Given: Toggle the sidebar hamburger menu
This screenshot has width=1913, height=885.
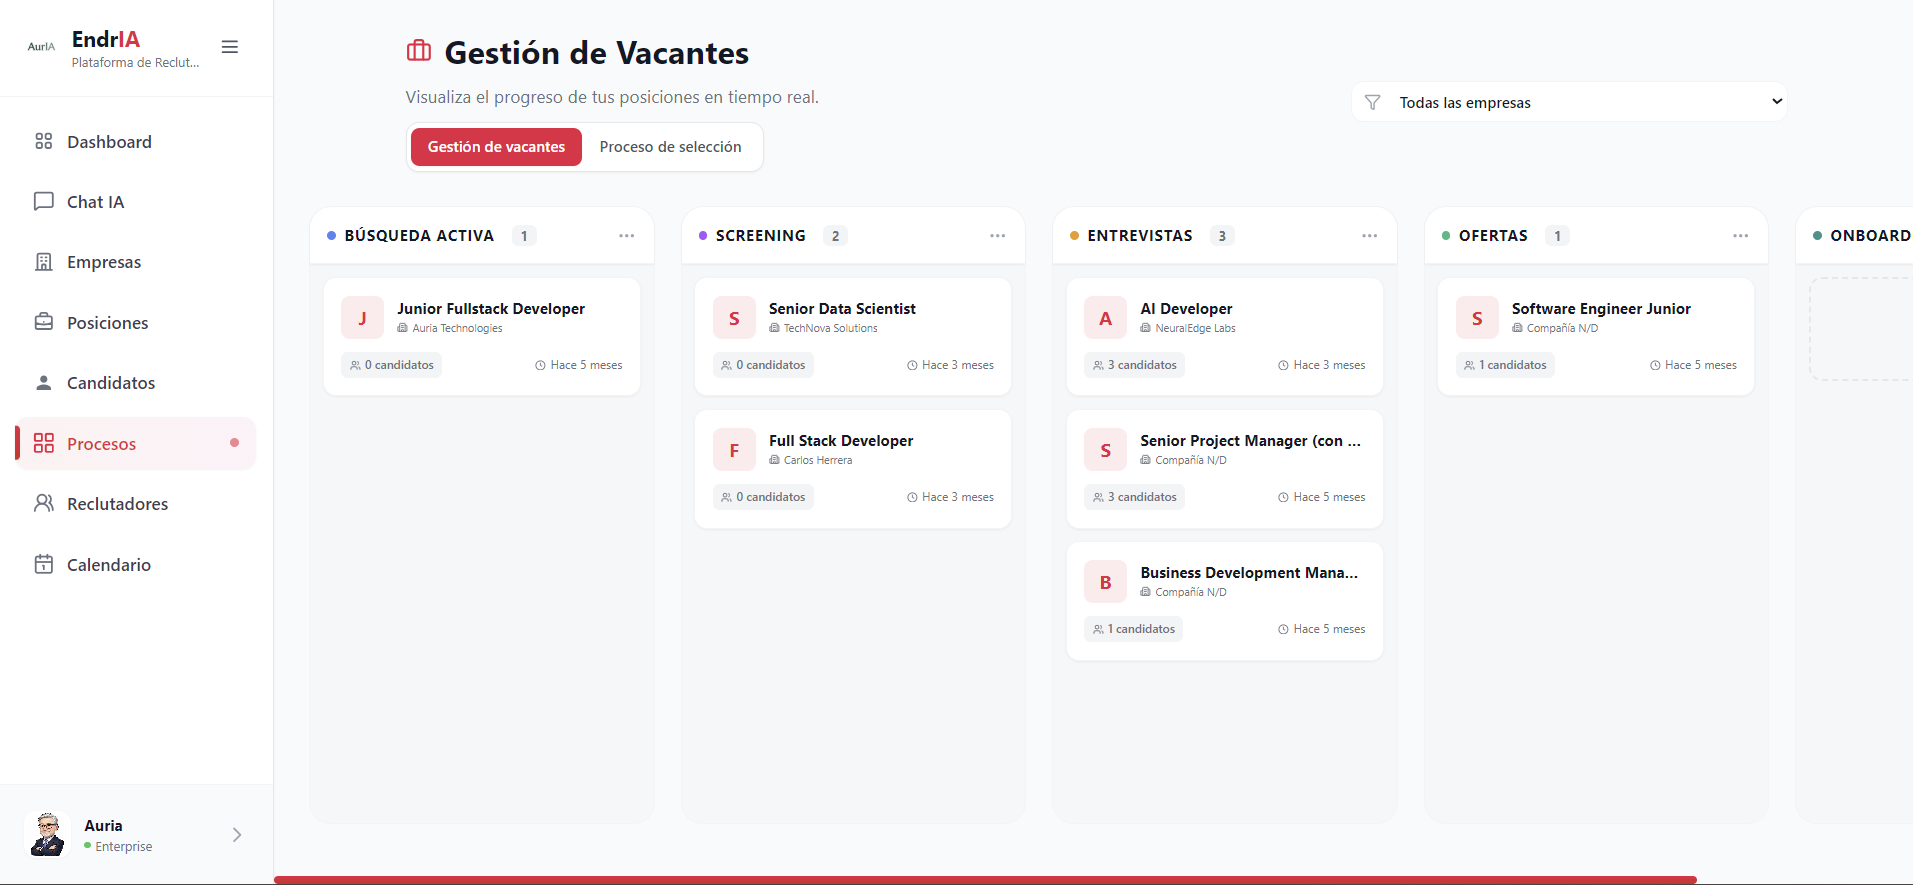Looking at the screenshot, I should (x=230, y=47).
